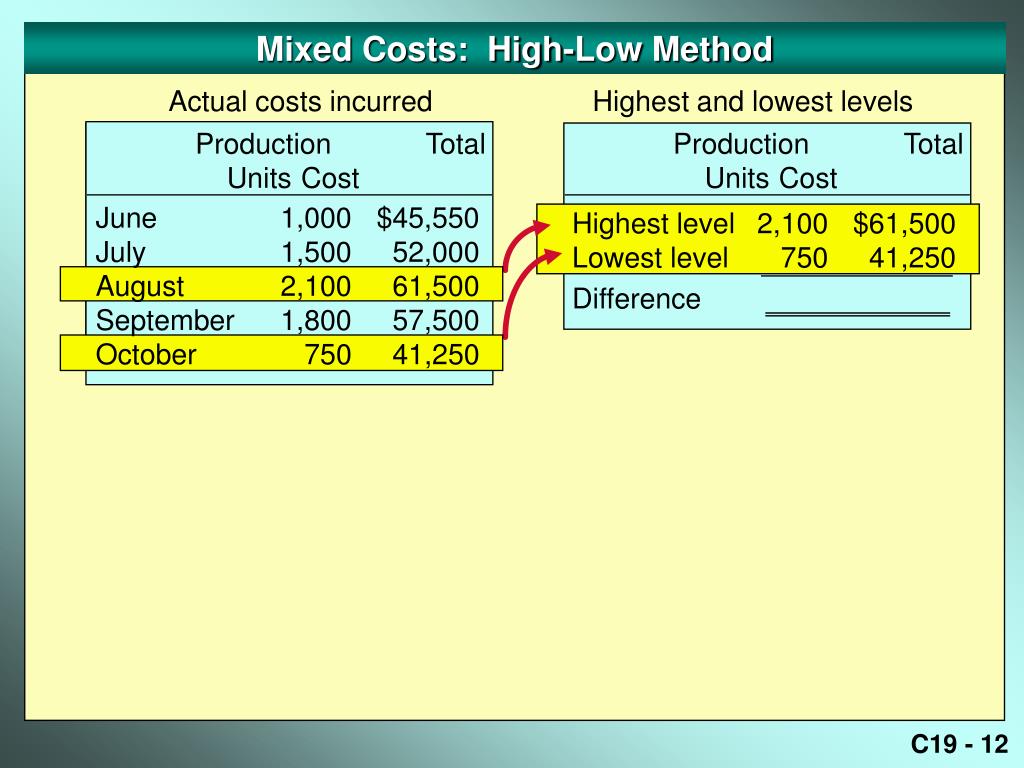Click the highlighted 'August' row label
Viewport: 1024px width, 768px height.
pyautogui.click(x=140, y=287)
